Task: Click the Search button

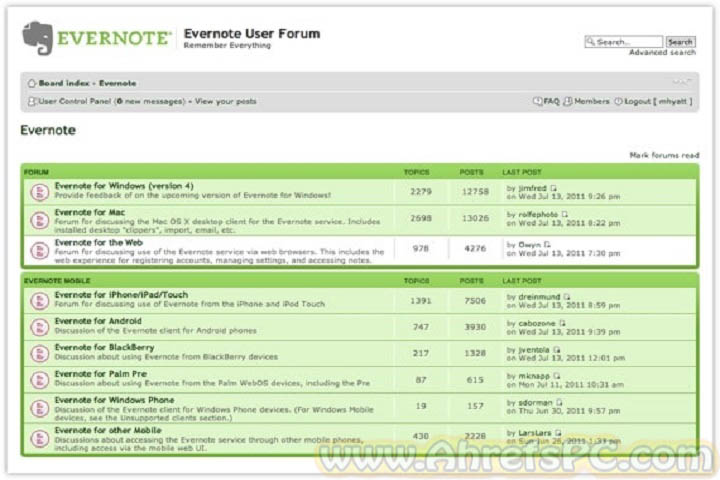Action: [x=680, y=42]
